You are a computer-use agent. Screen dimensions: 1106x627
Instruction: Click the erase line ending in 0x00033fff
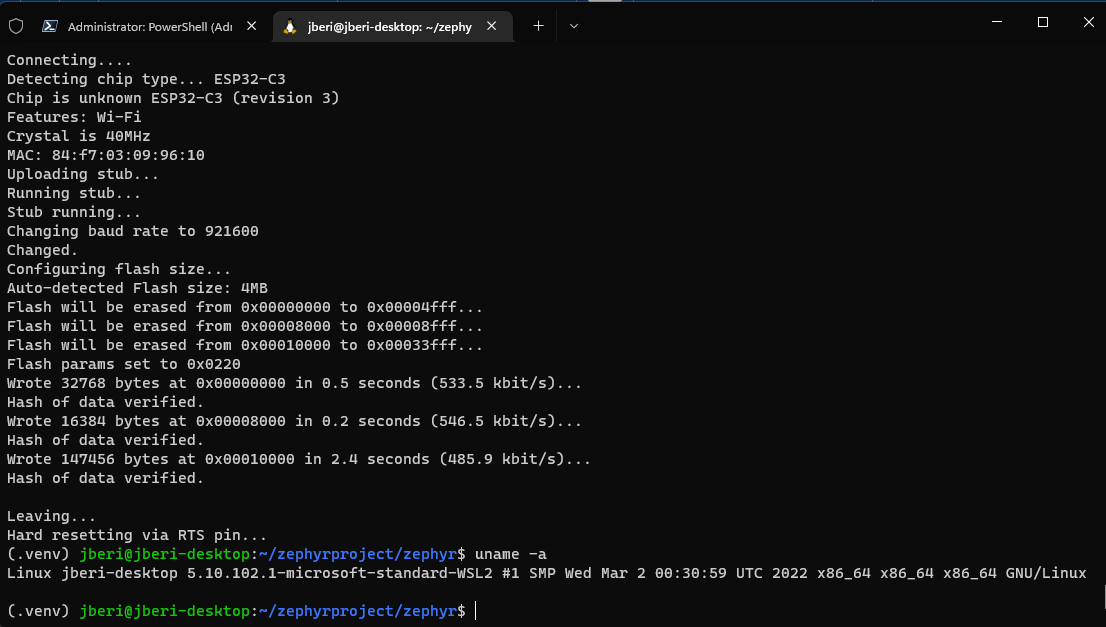tap(245, 346)
